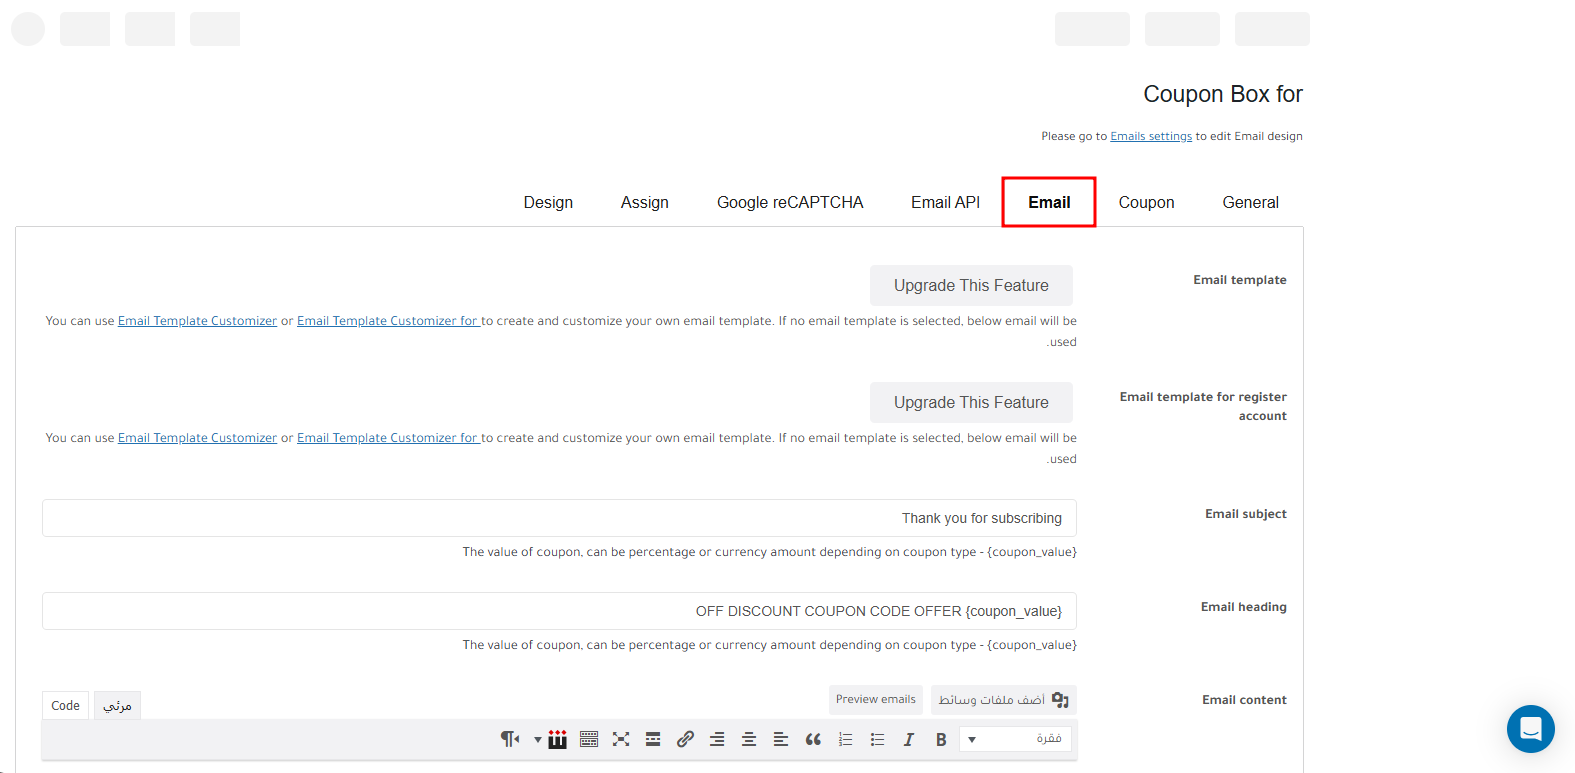This screenshot has width=1575, height=773.
Task: Click the insert link icon
Action: 685,739
